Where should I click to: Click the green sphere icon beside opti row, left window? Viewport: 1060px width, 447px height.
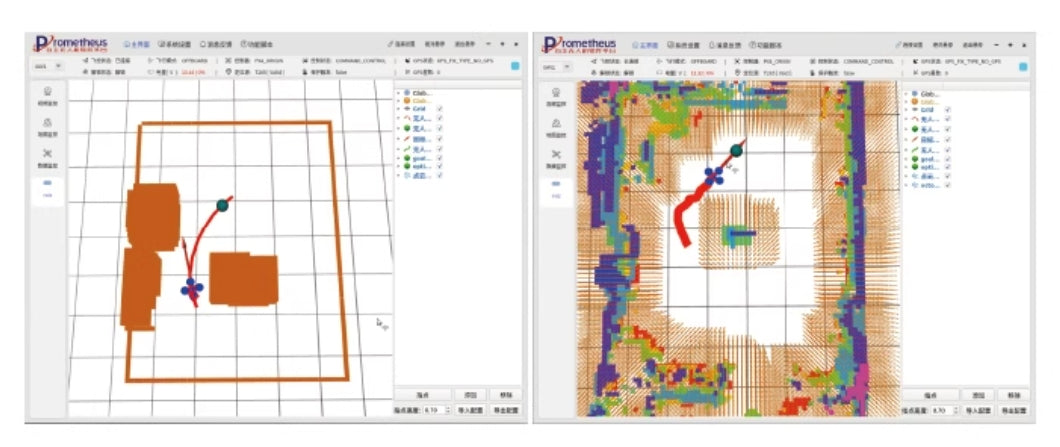[x=406, y=166]
